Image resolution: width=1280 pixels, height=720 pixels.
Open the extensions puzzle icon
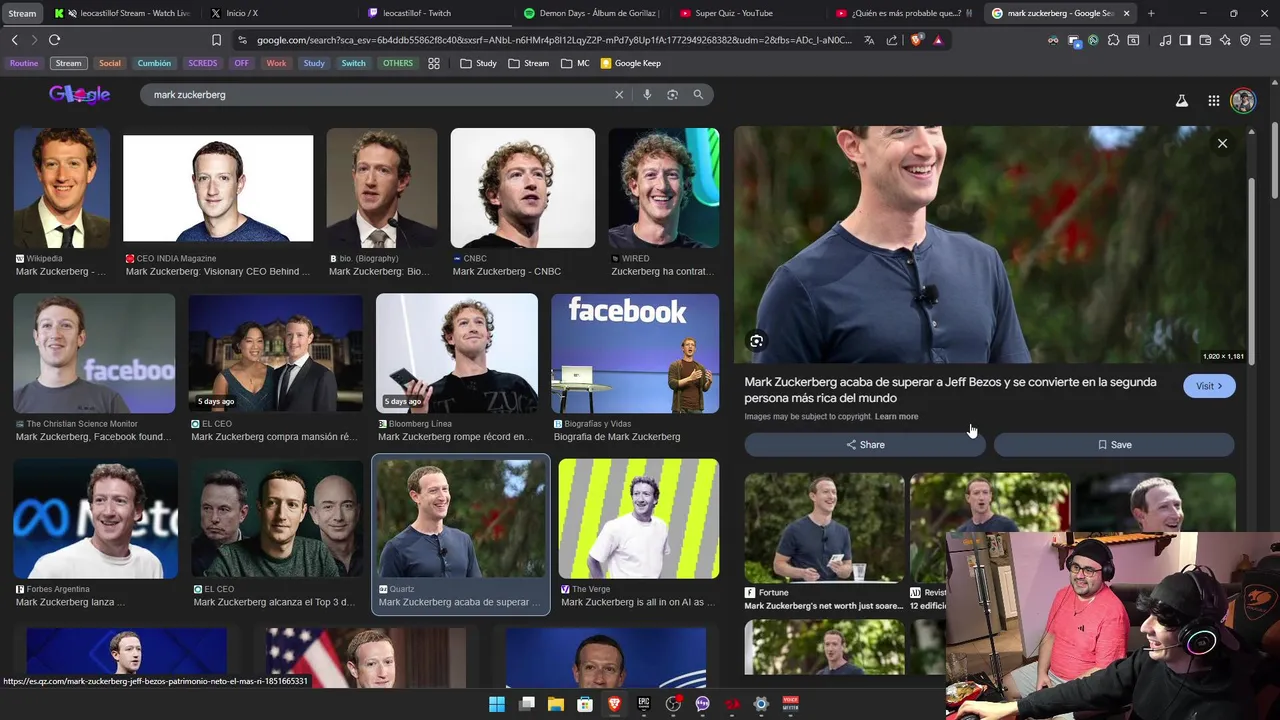coord(1113,40)
